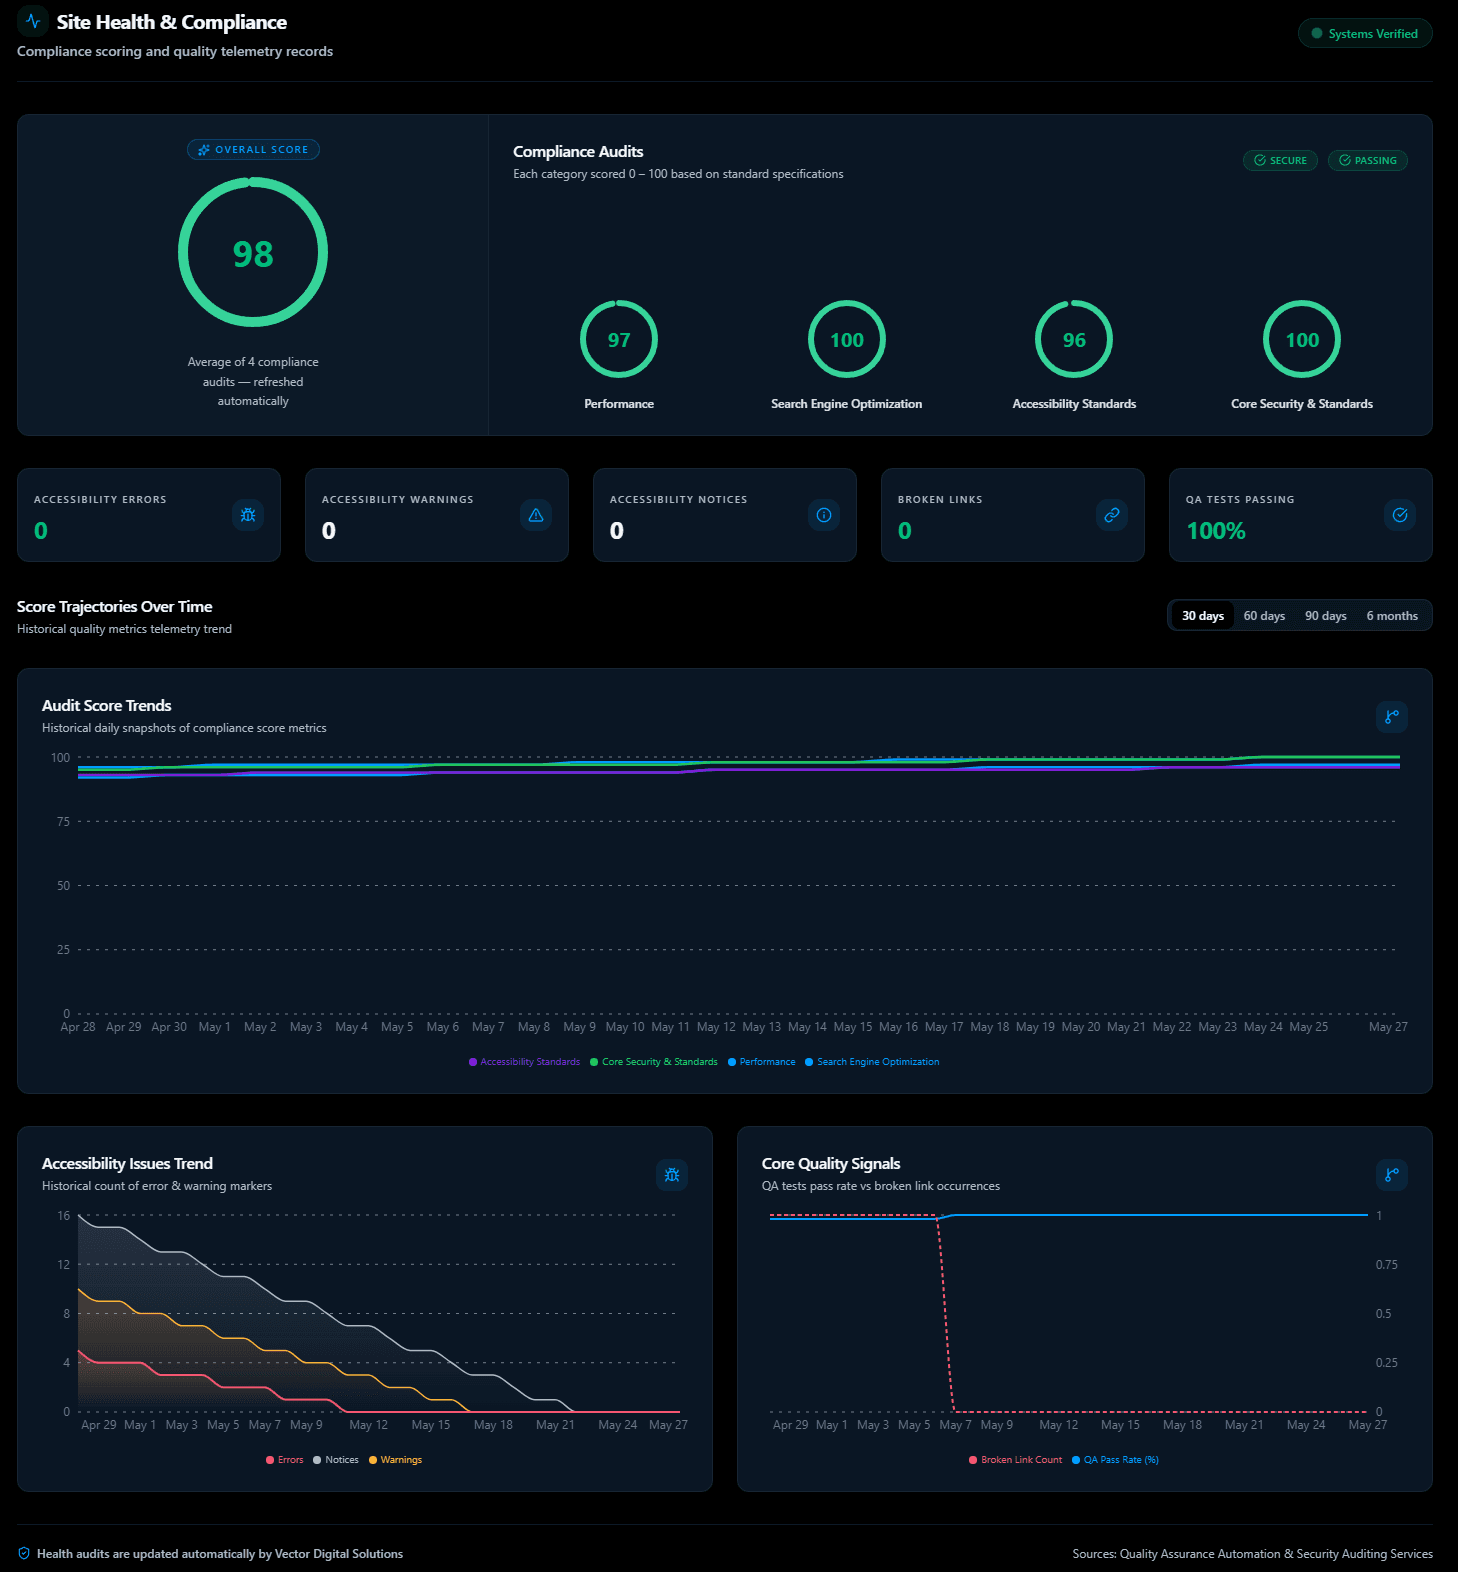Image resolution: width=1458 pixels, height=1572 pixels.
Task: Click the Core Security & Standards score ring
Action: coord(1302,339)
